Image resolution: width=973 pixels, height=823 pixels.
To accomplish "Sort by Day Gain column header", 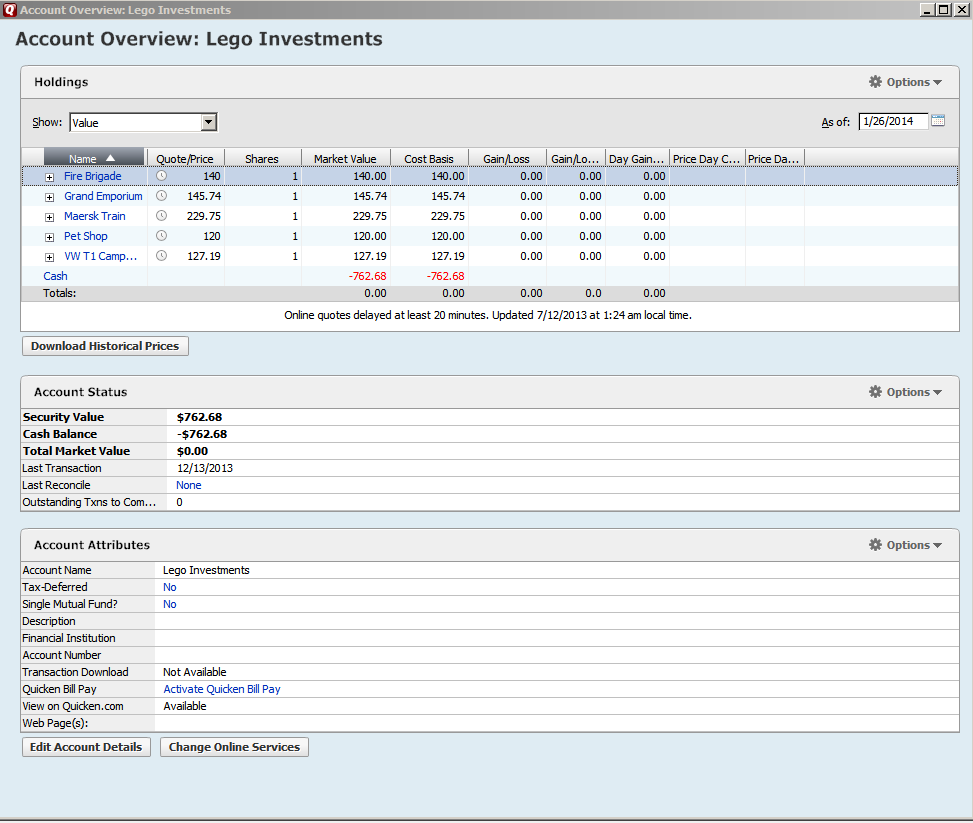I will coord(637,158).
